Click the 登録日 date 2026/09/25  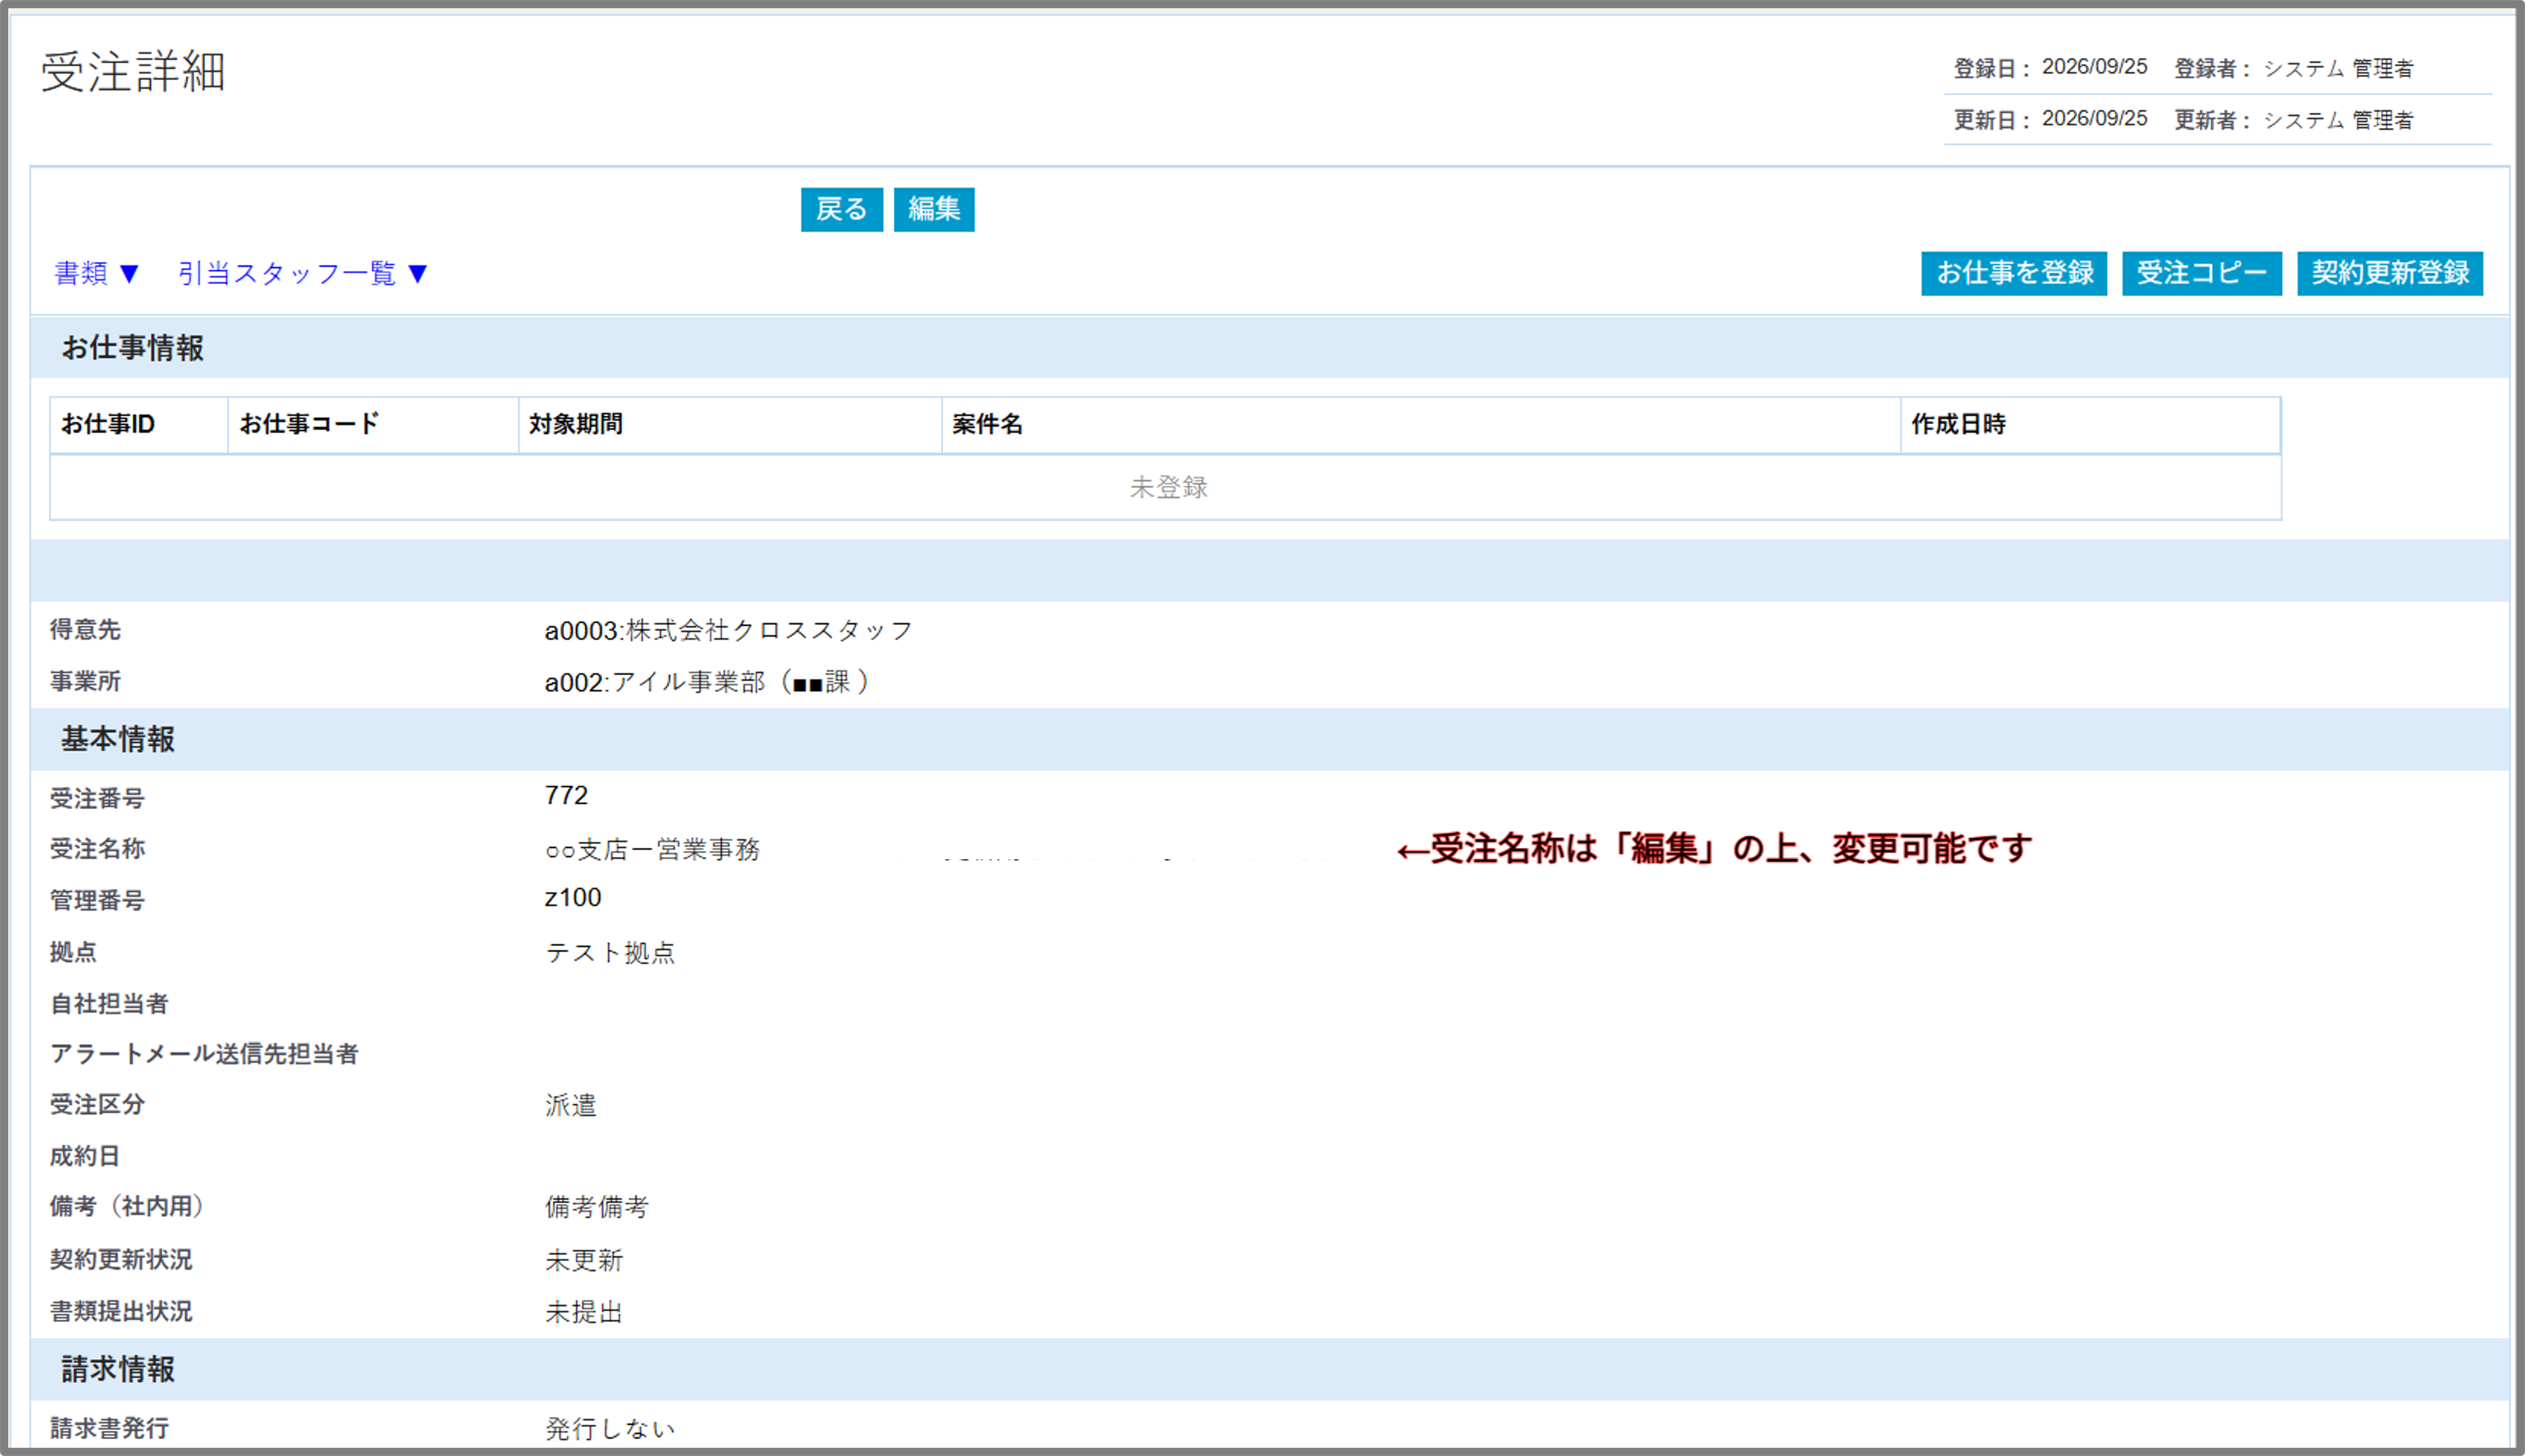(x=2094, y=67)
